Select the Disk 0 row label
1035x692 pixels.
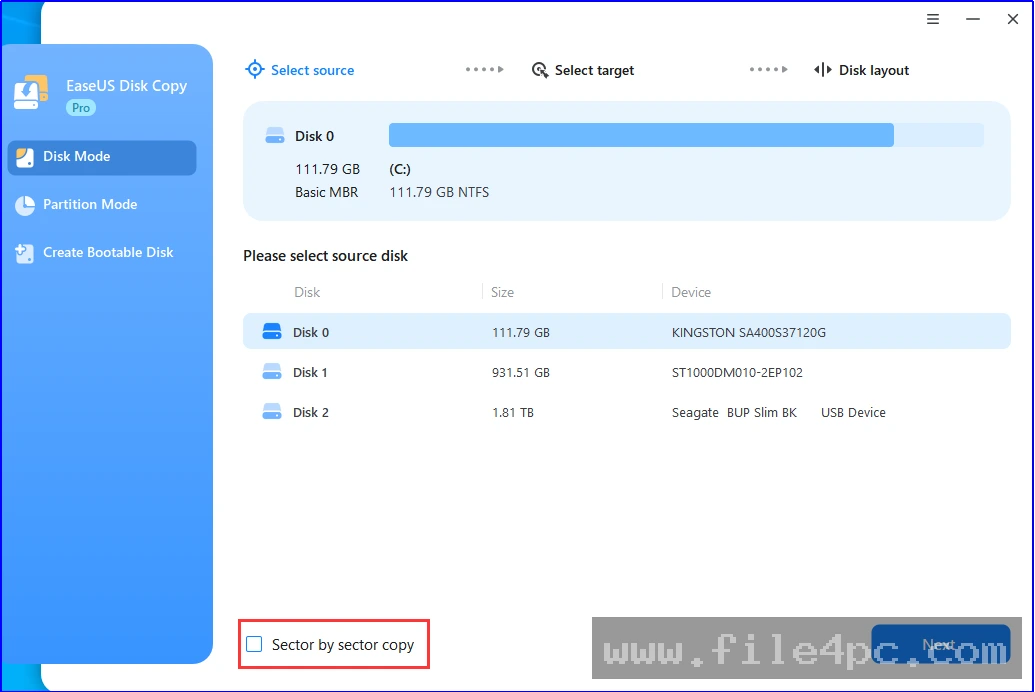tap(311, 332)
